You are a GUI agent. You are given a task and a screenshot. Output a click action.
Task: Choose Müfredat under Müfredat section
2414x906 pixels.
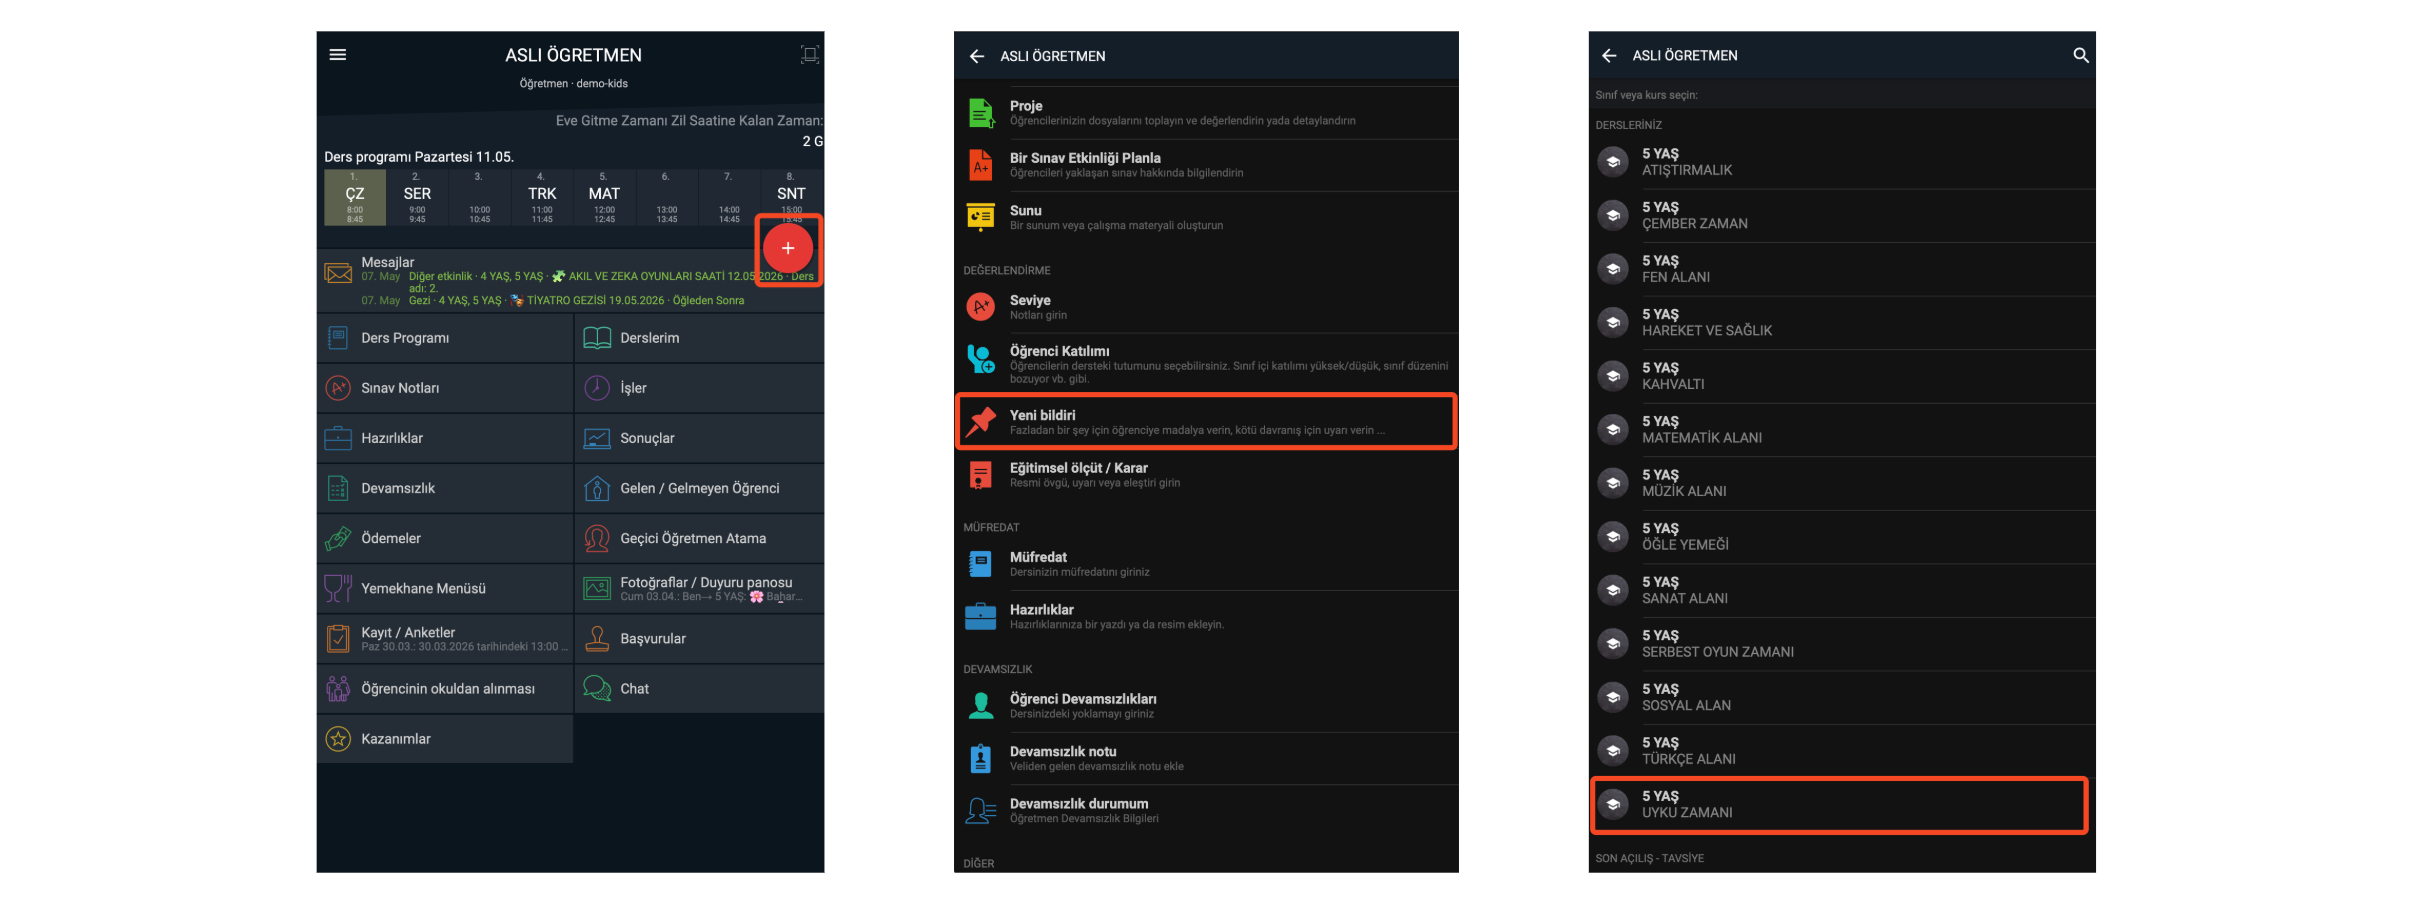click(1206, 564)
